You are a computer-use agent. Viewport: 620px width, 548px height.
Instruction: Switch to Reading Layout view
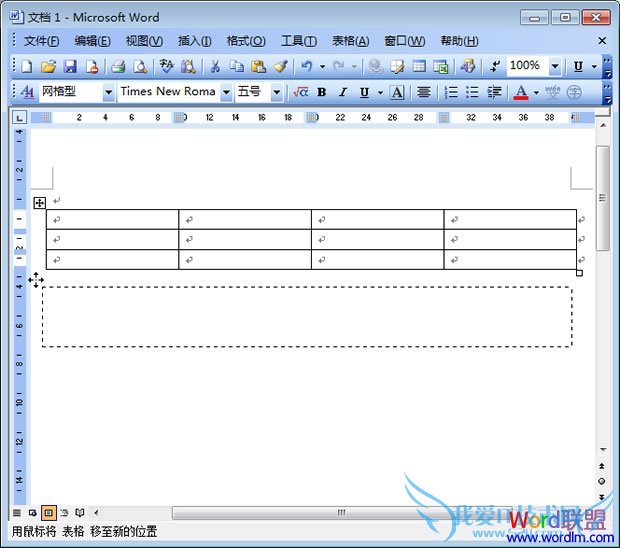[x=80, y=513]
